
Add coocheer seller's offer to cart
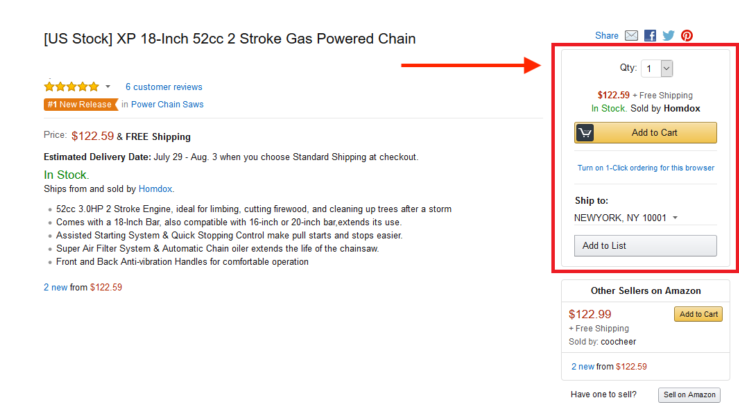click(698, 314)
